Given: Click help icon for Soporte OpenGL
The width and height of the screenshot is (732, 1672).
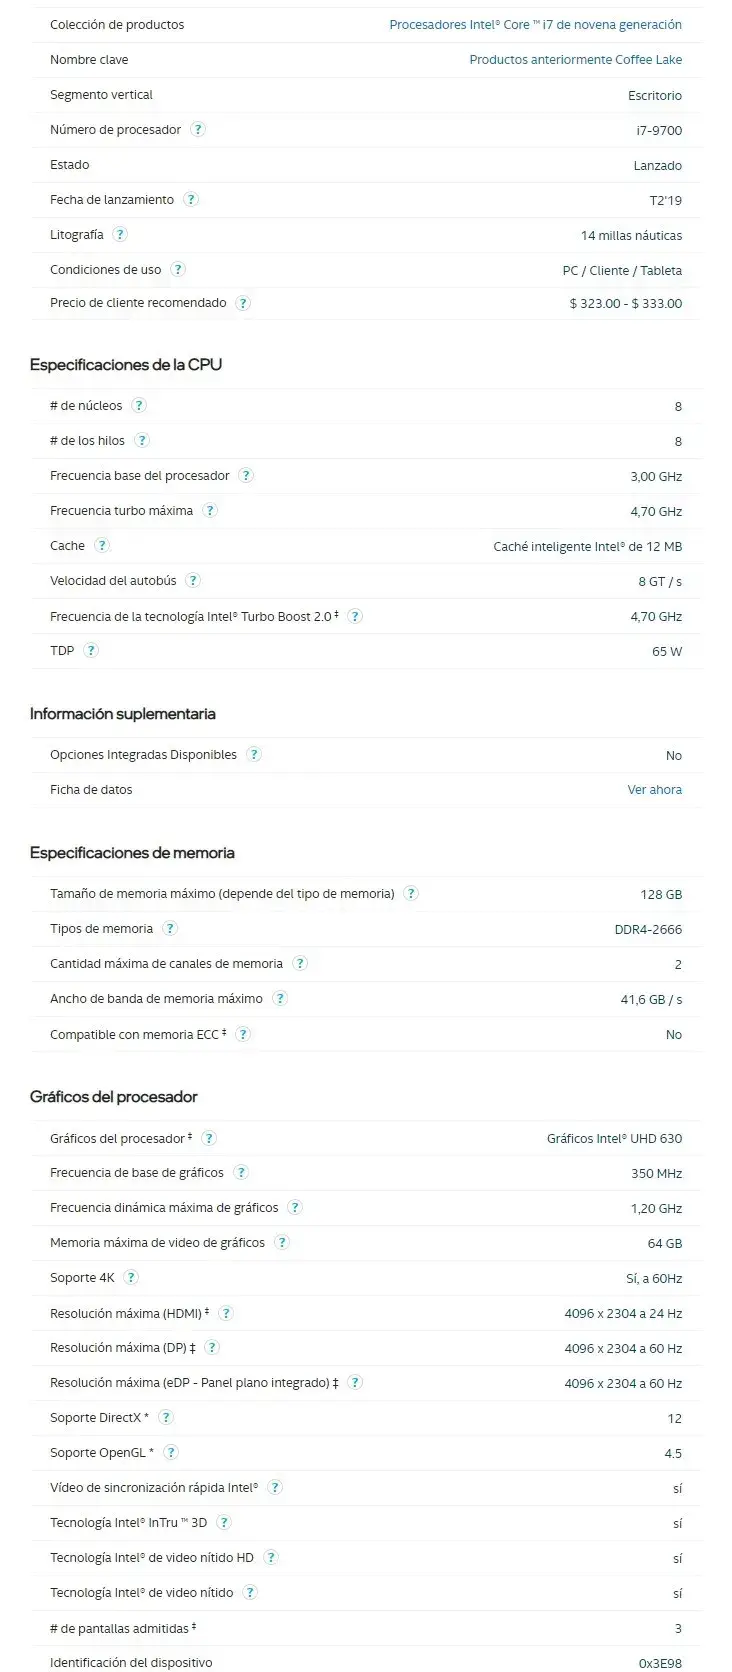Looking at the screenshot, I should tap(171, 1453).
